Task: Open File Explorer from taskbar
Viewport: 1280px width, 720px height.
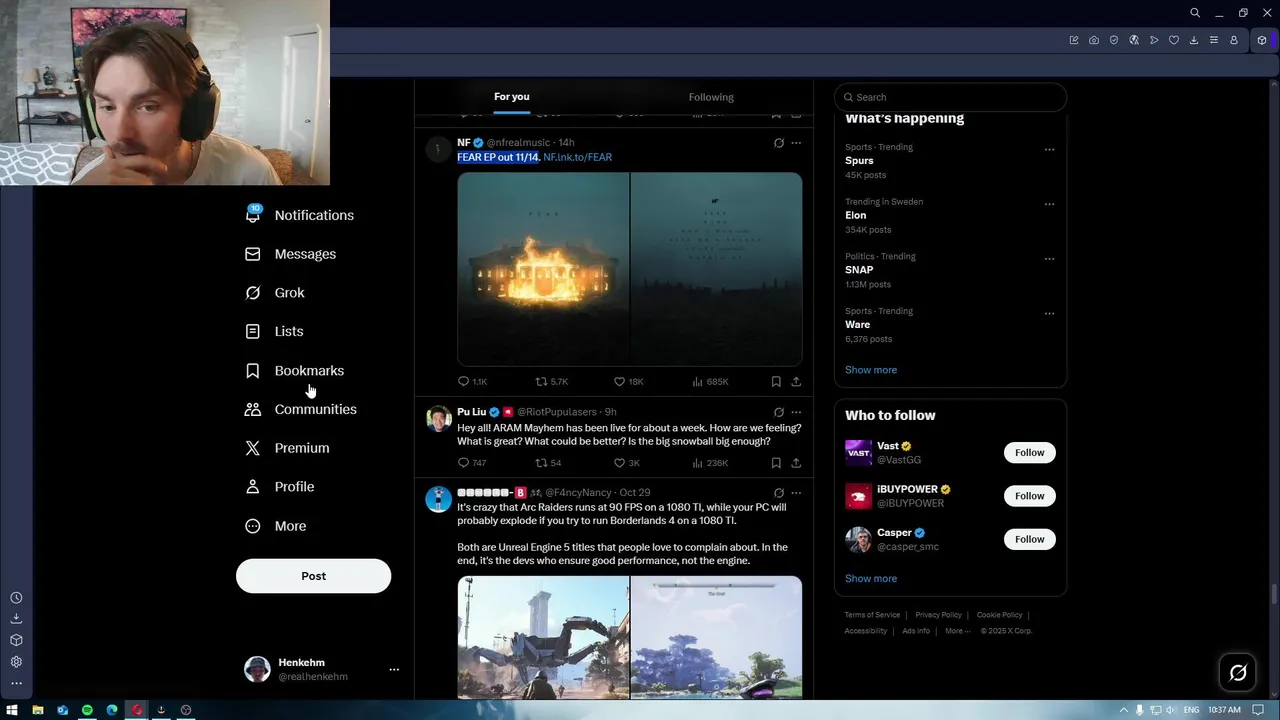Action: 38,710
